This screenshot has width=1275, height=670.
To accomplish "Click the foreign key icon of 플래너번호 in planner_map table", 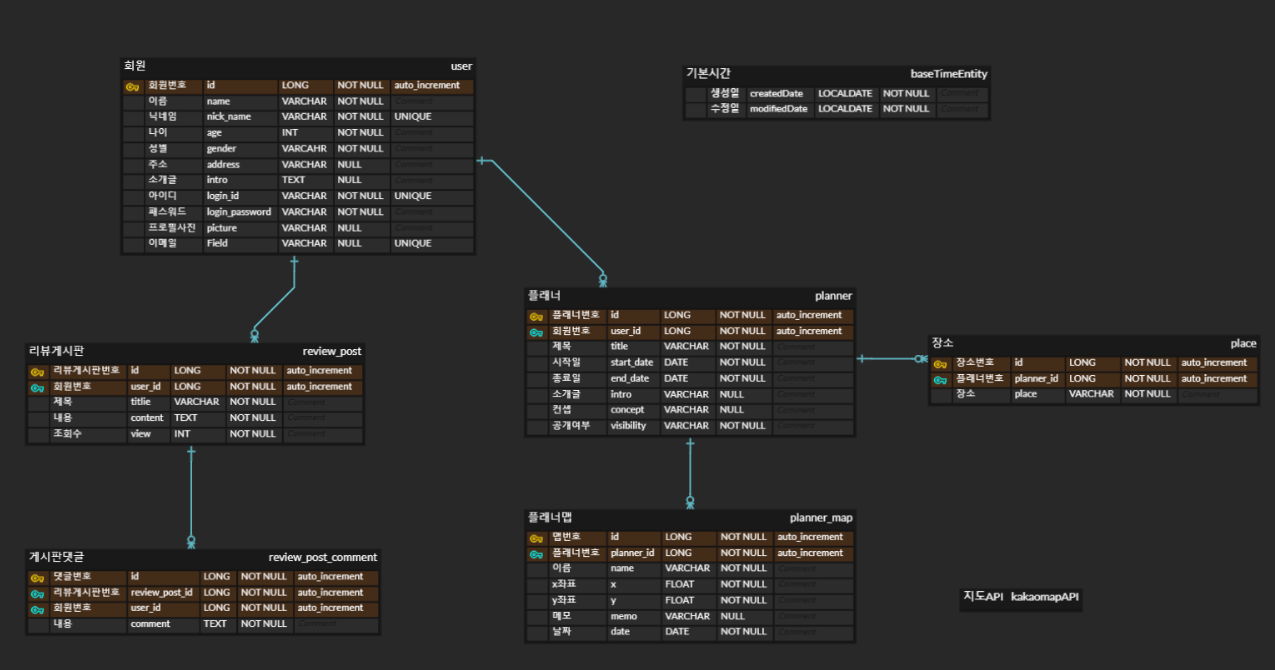I will (537, 553).
